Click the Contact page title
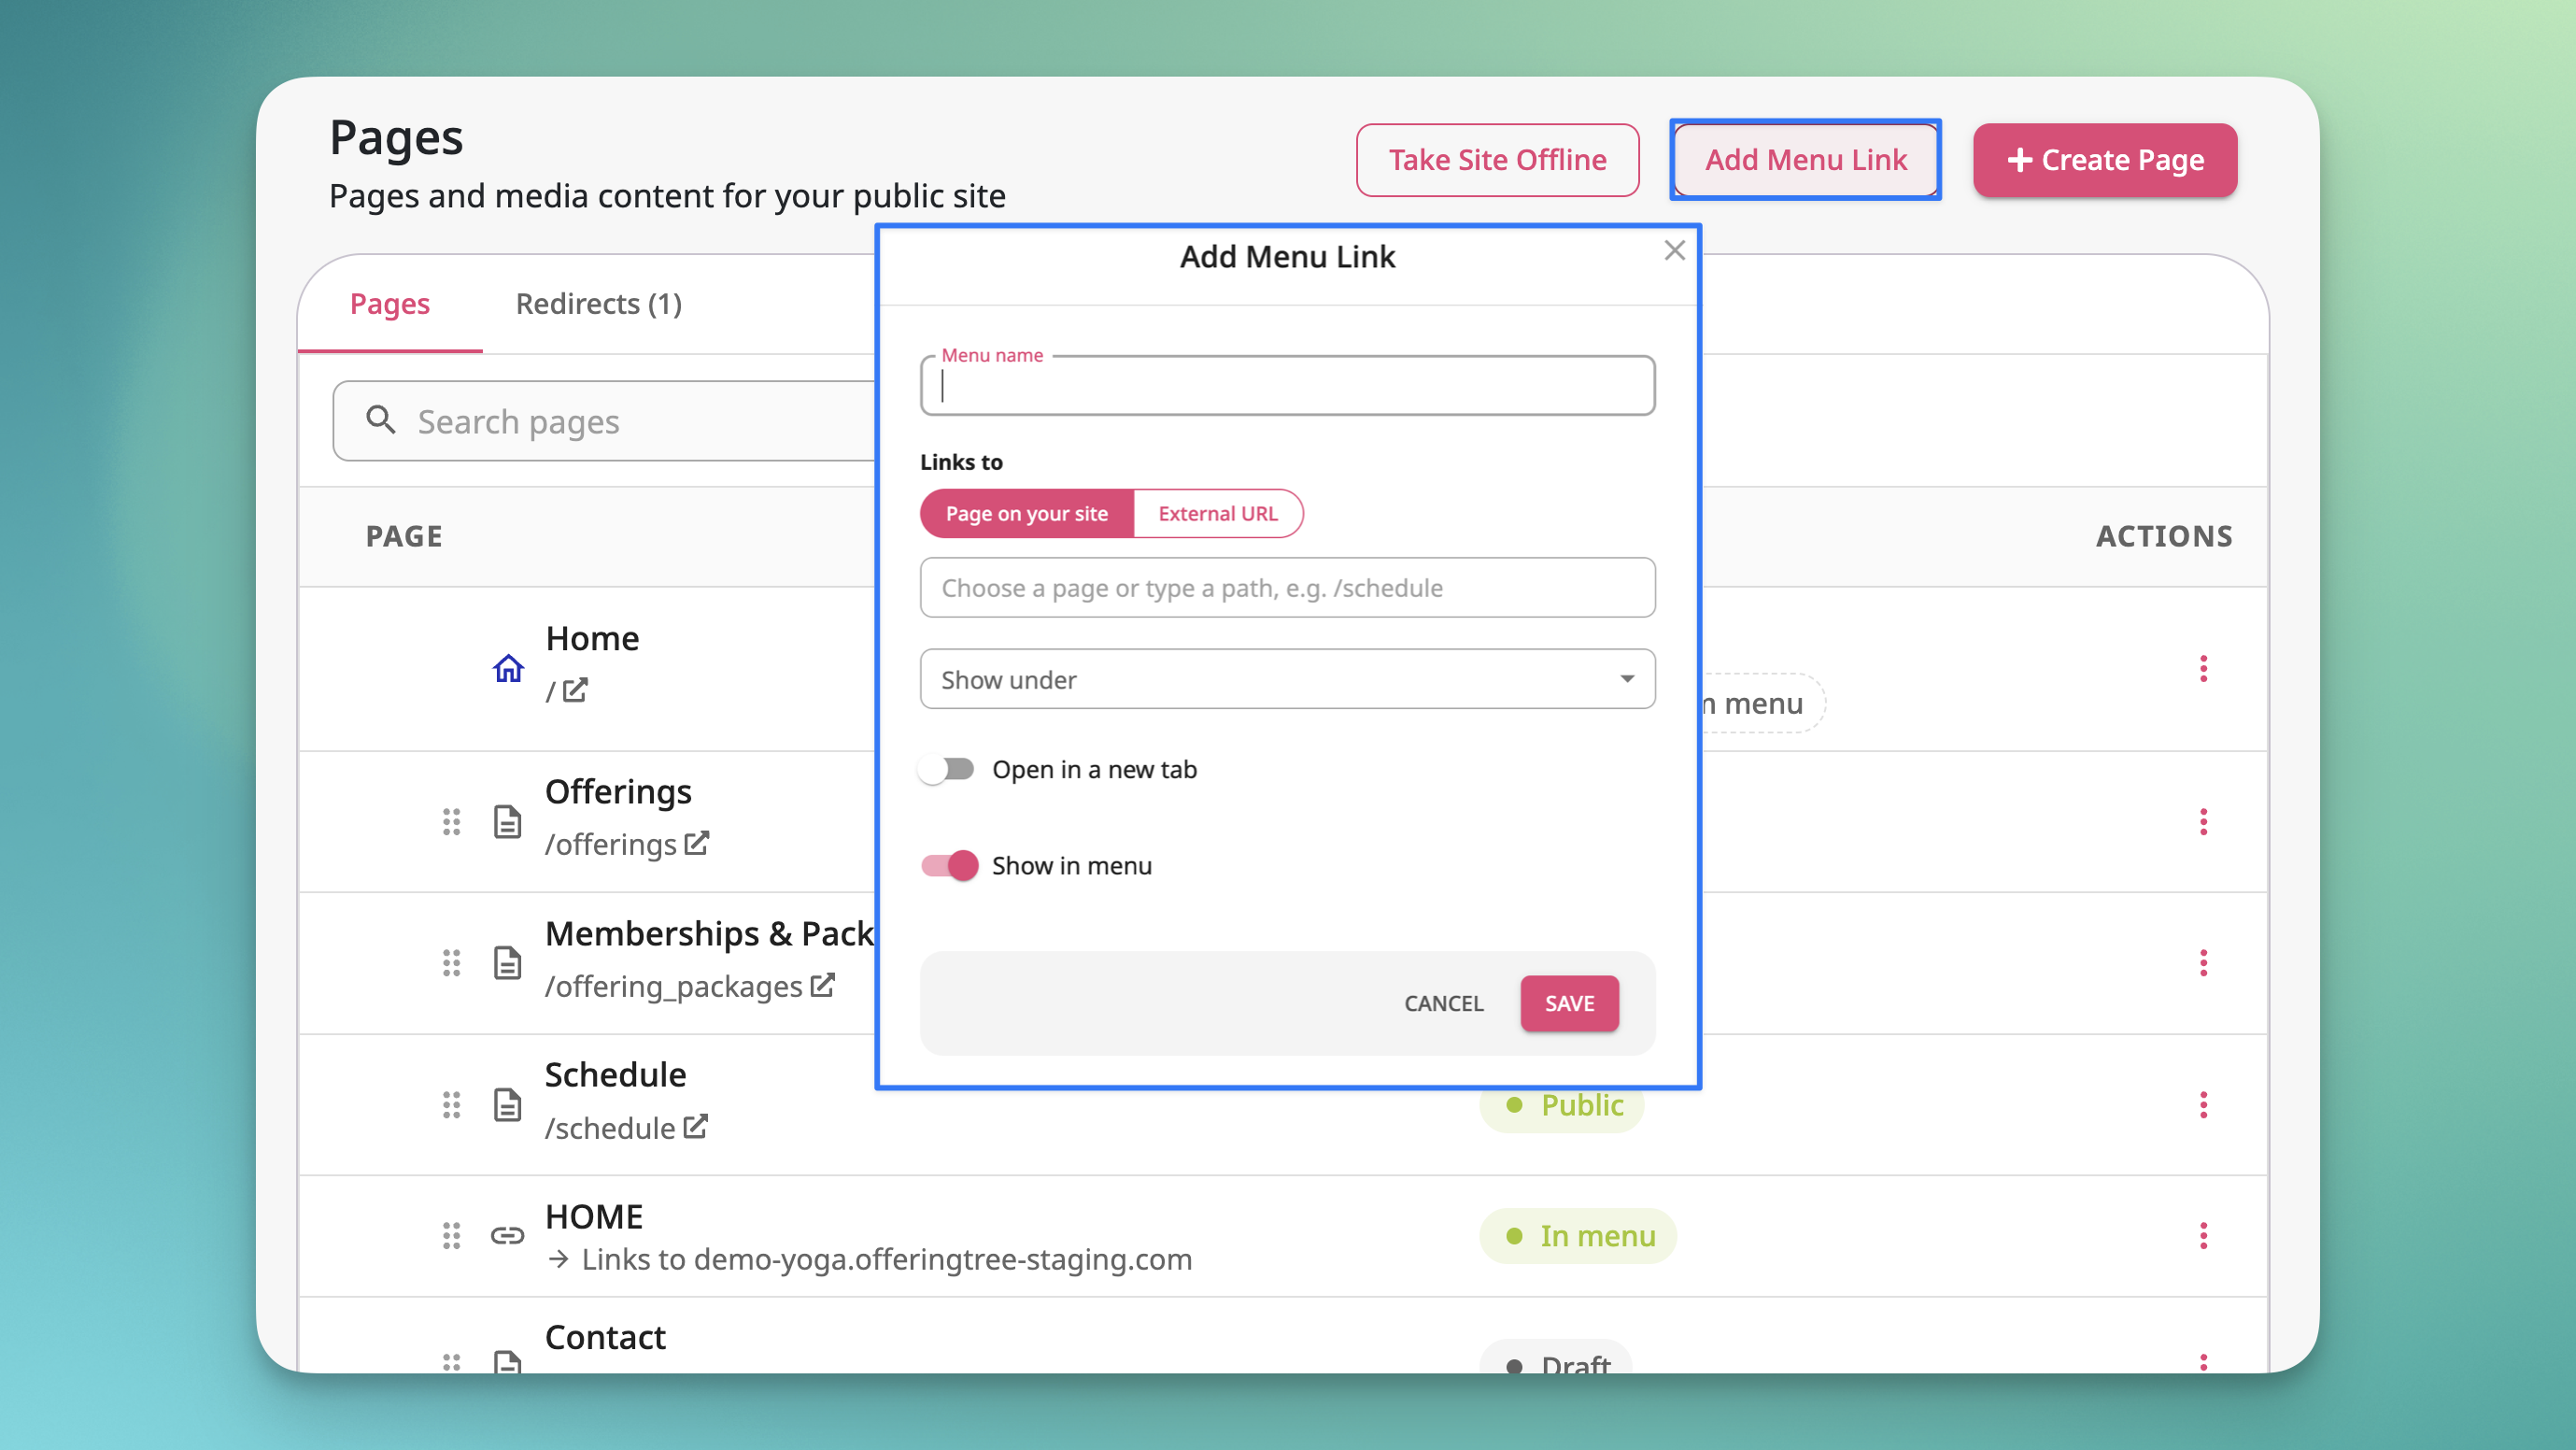The width and height of the screenshot is (2576, 1450). 605,1338
